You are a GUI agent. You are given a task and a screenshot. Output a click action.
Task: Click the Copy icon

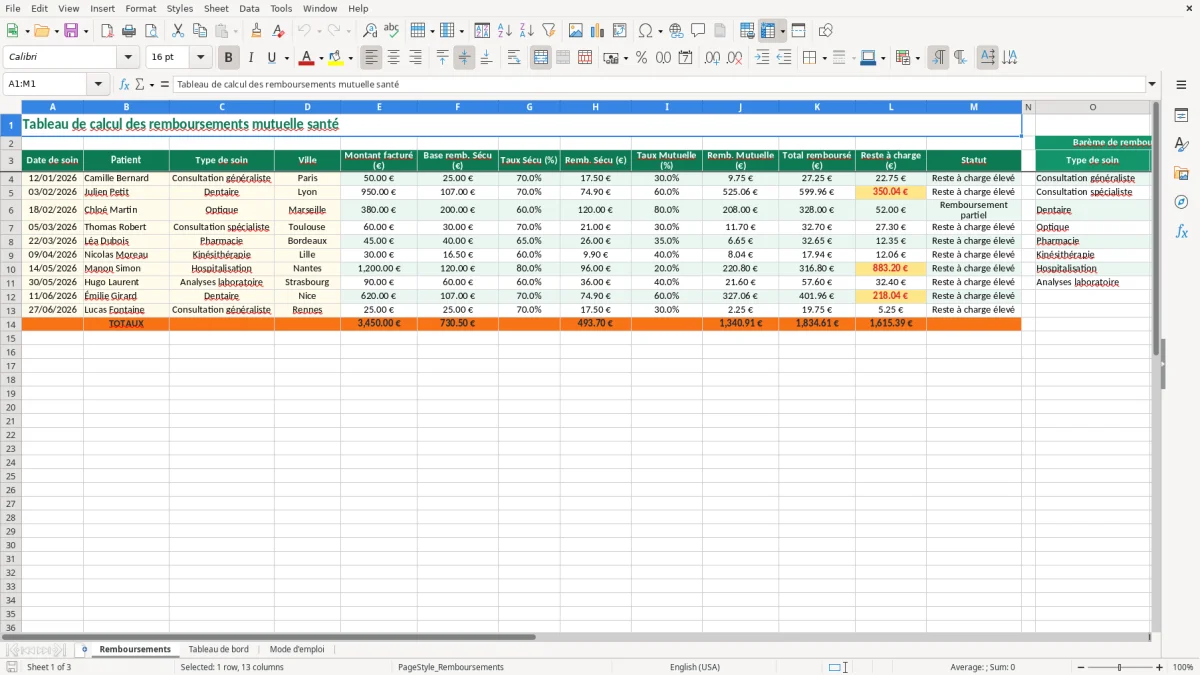tap(200, 31)
